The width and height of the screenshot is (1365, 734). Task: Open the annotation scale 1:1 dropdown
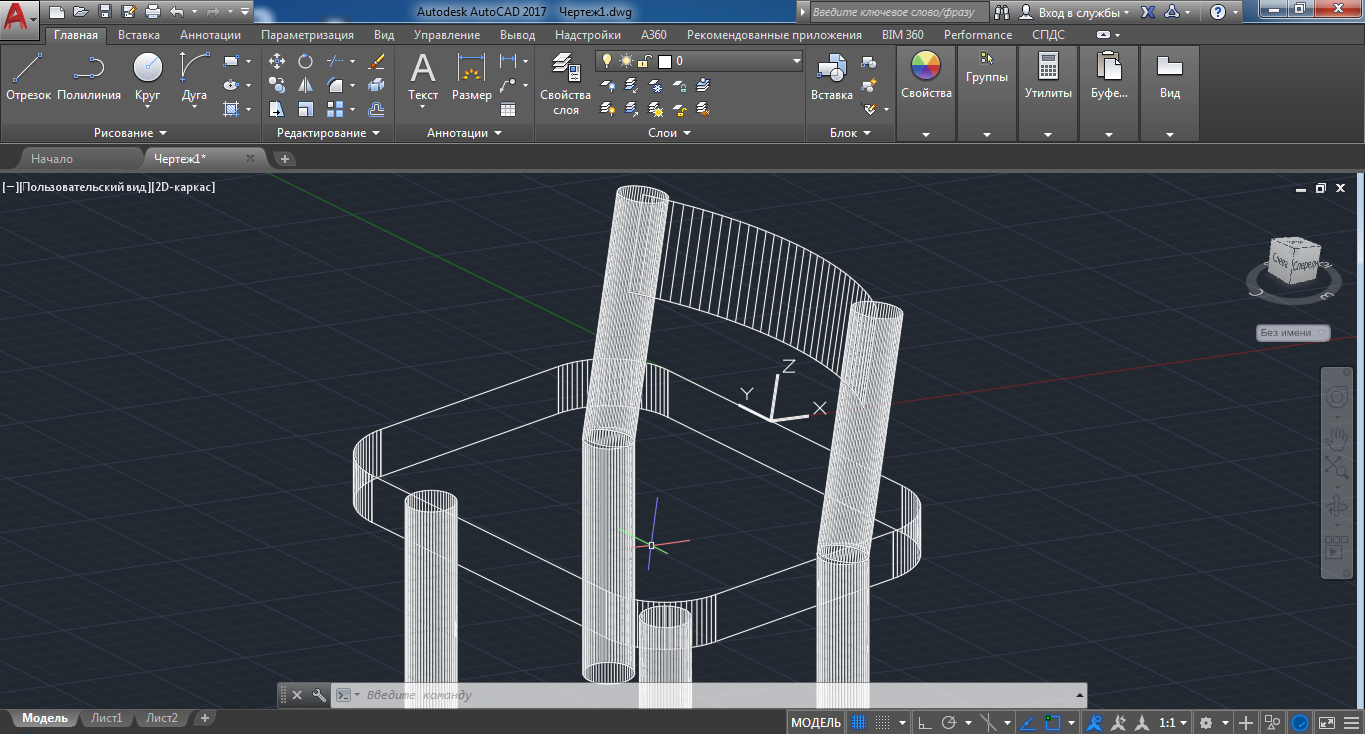(1173, 722)
